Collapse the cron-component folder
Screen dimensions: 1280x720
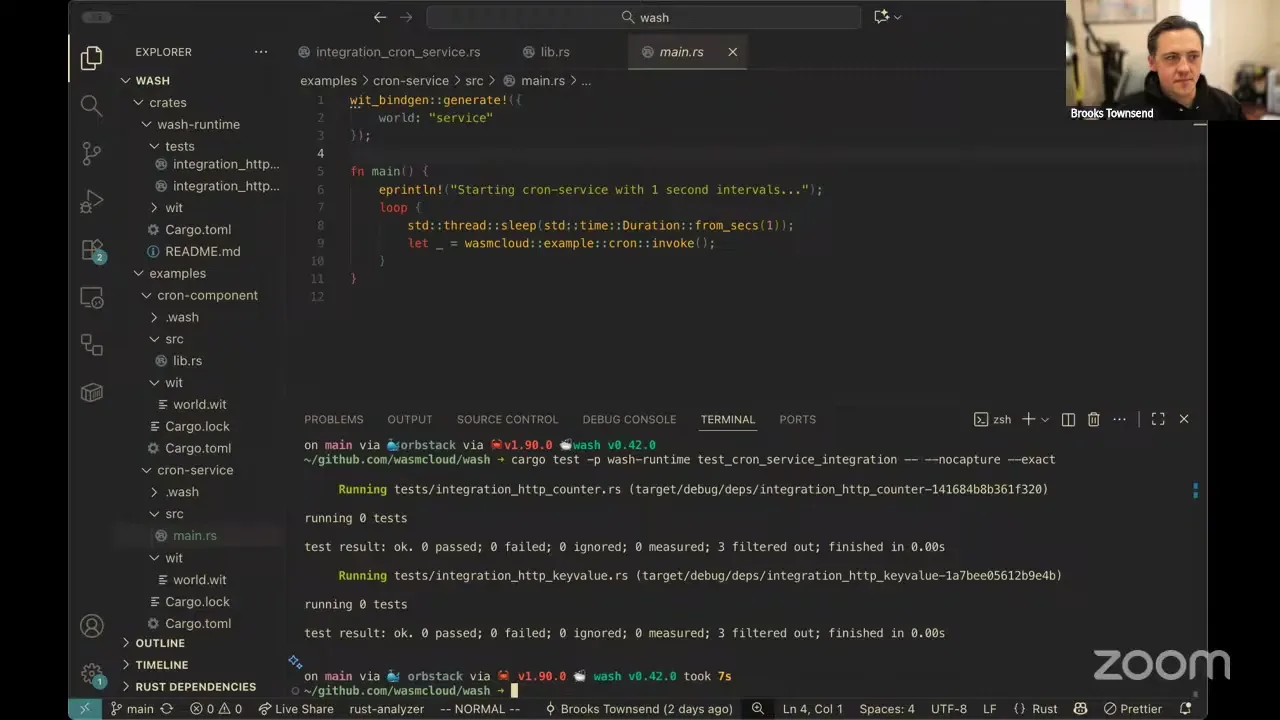click(x=147, y=295)
